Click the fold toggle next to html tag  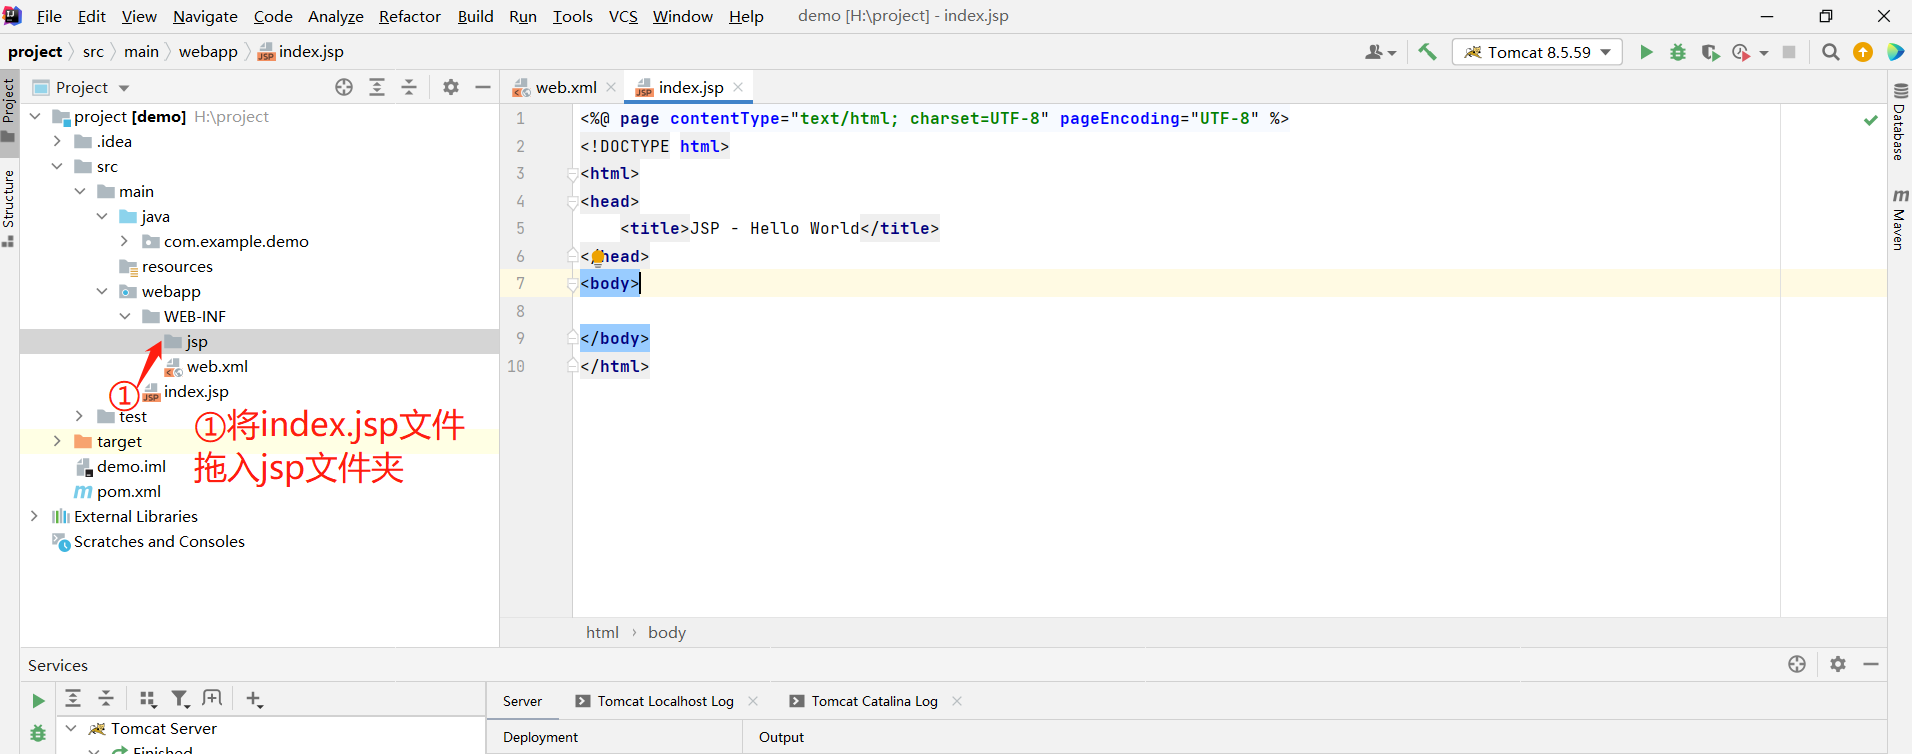[x=572, y=174]
